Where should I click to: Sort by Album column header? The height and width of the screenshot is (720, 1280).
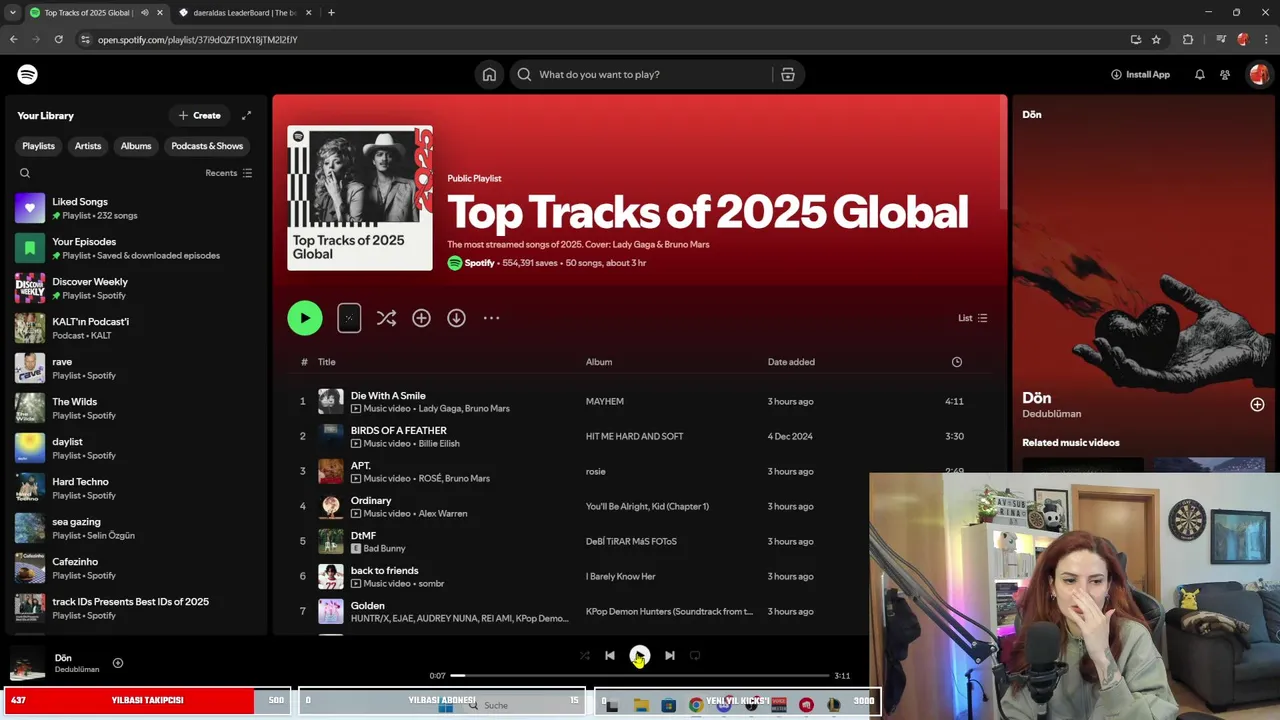599,362
